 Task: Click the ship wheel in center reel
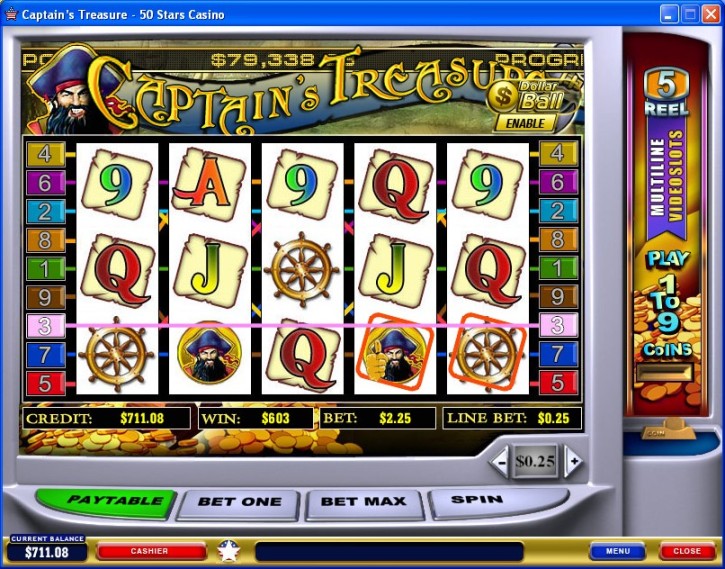point(302,269)
